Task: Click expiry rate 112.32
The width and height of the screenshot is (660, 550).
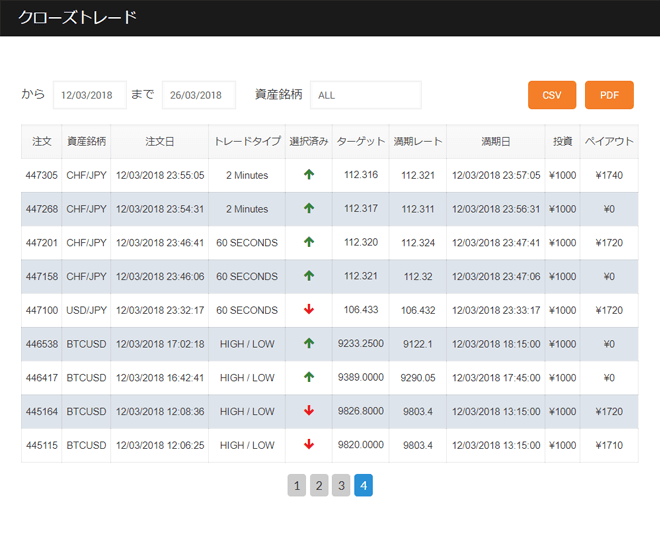Action: [x=418, y=276]
